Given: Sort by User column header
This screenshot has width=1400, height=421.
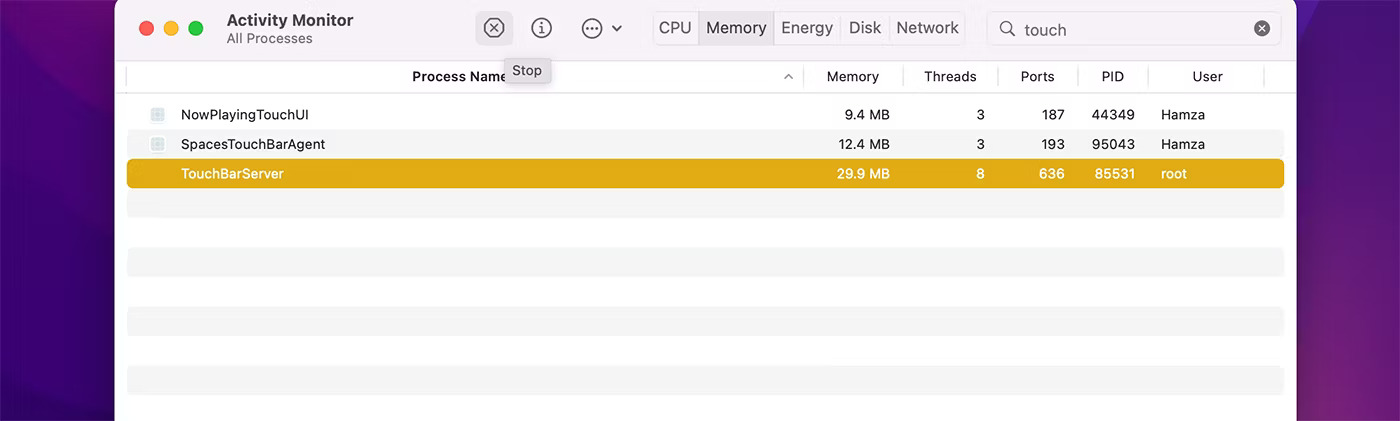Looking at the screenshot, I should [x=1207, y=76].
